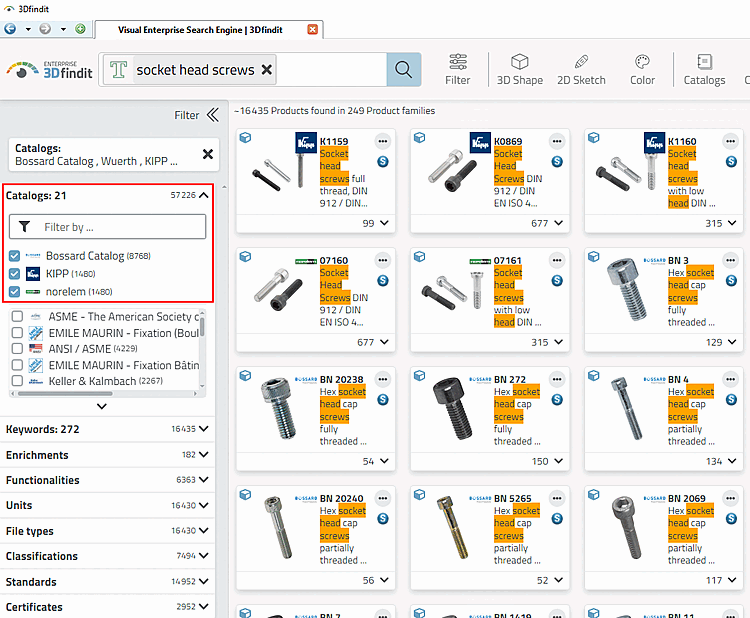Viewport: 750px width, 618px height.
Task: Expand the Keywords: 272 filter section
Action: click(107, 429)
